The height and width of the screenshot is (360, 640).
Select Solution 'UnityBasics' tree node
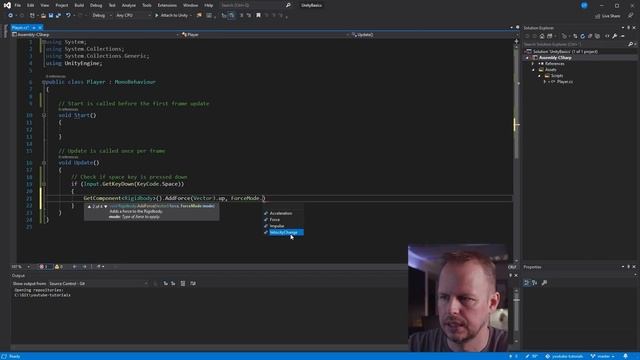(565, 51)
